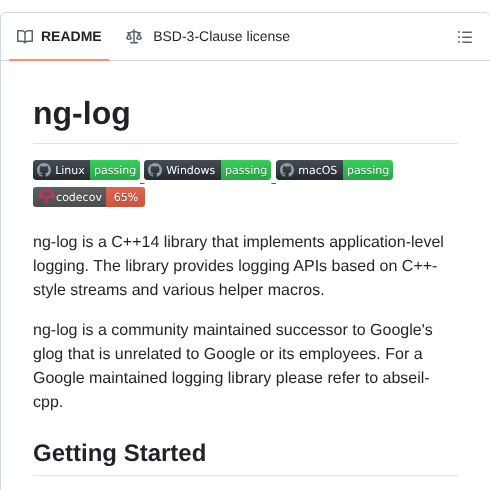Viewport: 490px width, 490px height.
Task: Open the Windows passing build badge
Action: (x=207, y=170)
